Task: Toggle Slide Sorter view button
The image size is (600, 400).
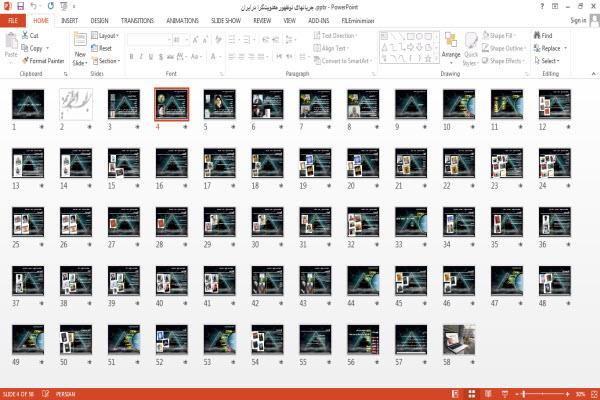Action: tap(471, 393)
